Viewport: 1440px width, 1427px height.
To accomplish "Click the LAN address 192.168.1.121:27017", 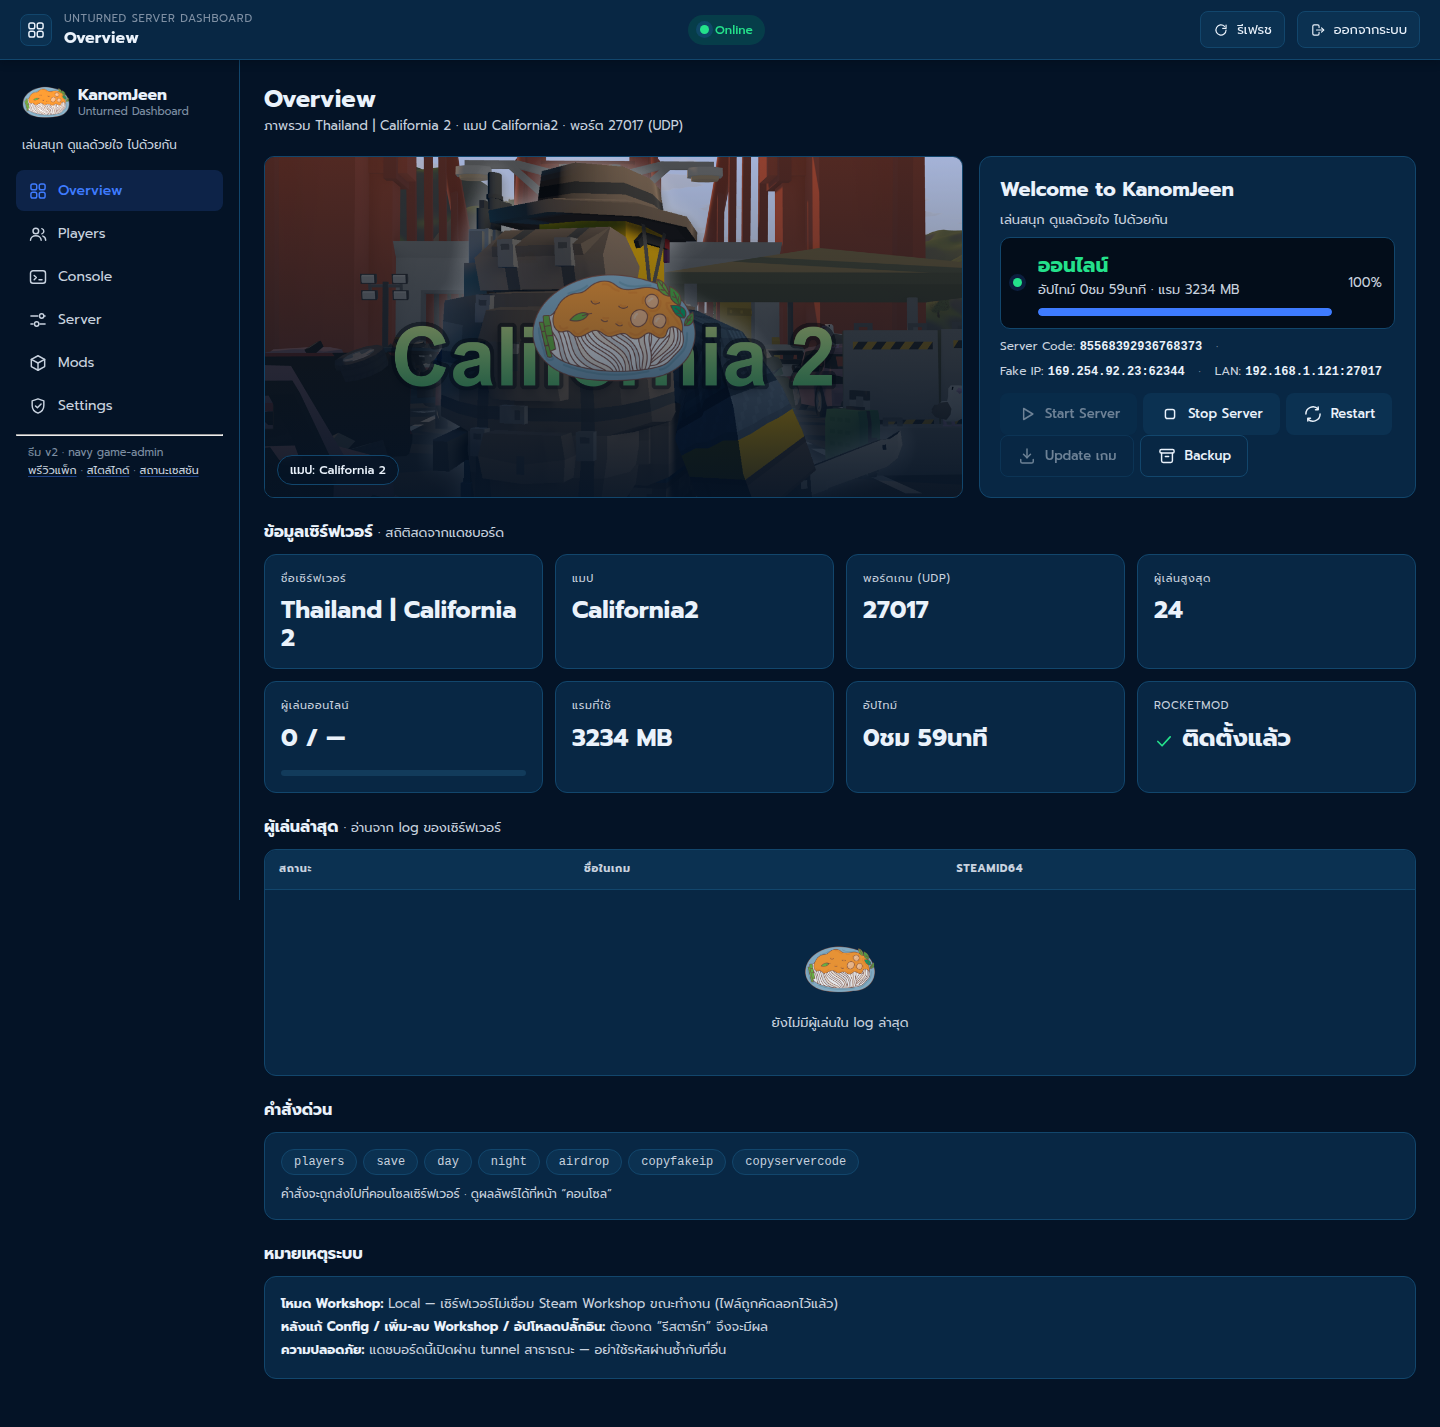I will click(1313, 371).
